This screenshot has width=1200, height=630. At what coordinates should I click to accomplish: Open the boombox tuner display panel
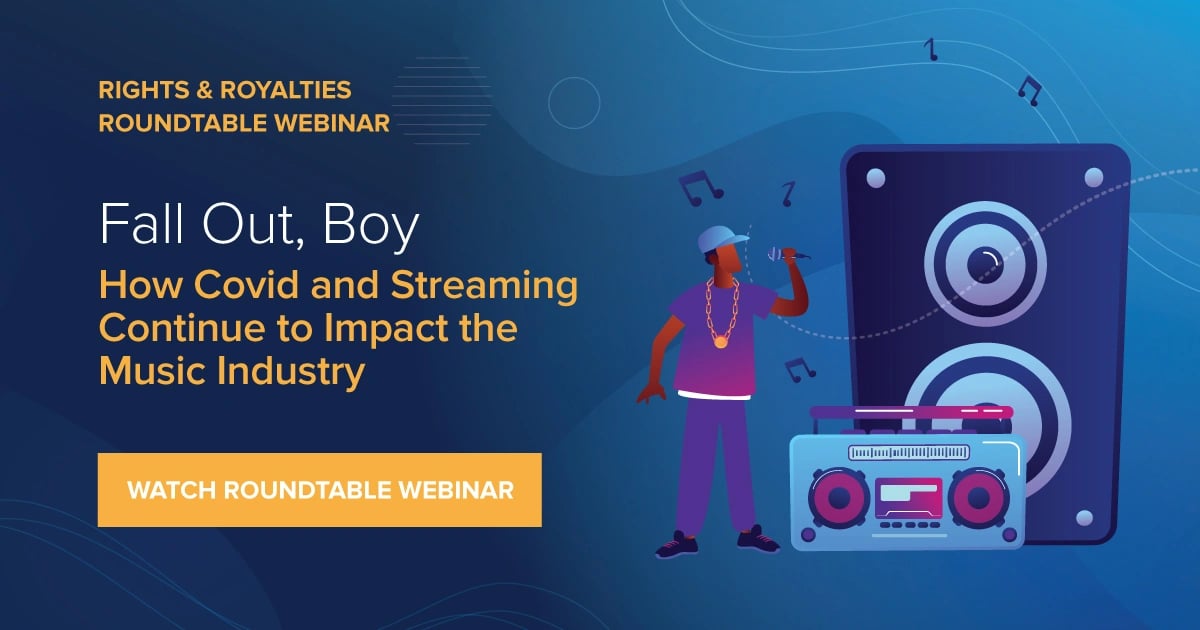pos(908,451)
